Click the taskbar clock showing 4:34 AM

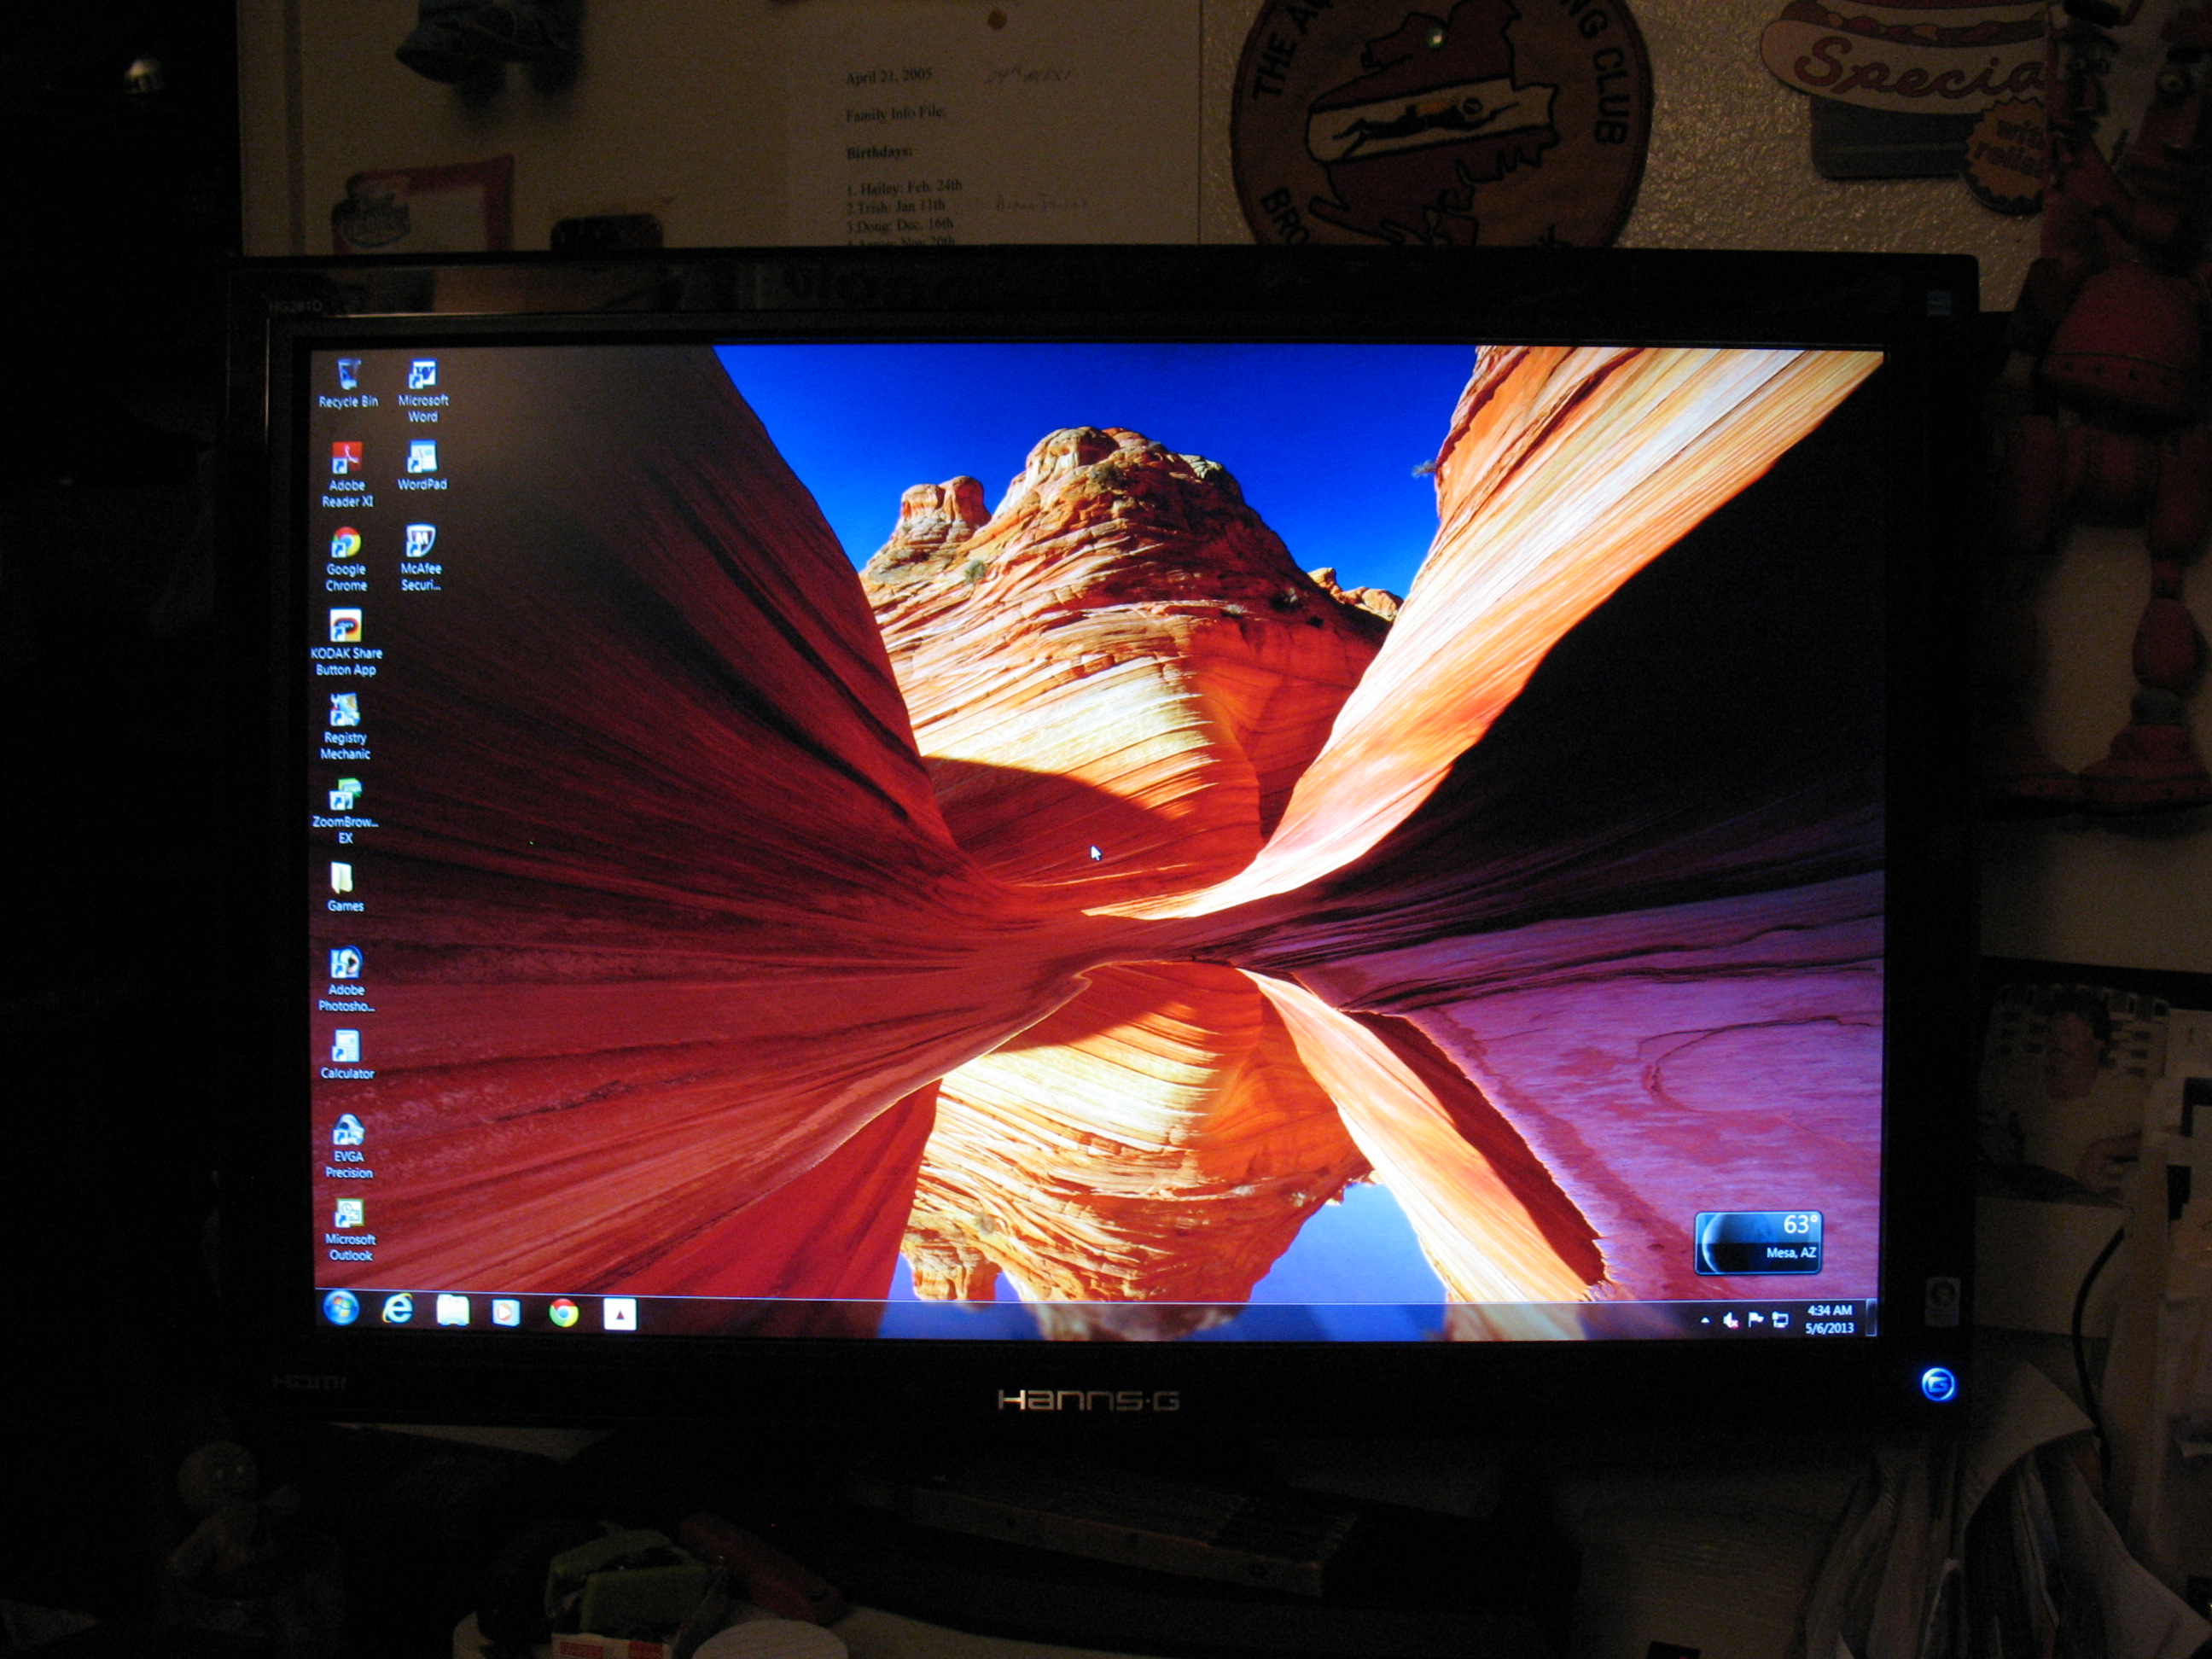click(x=1829, y=1319)
